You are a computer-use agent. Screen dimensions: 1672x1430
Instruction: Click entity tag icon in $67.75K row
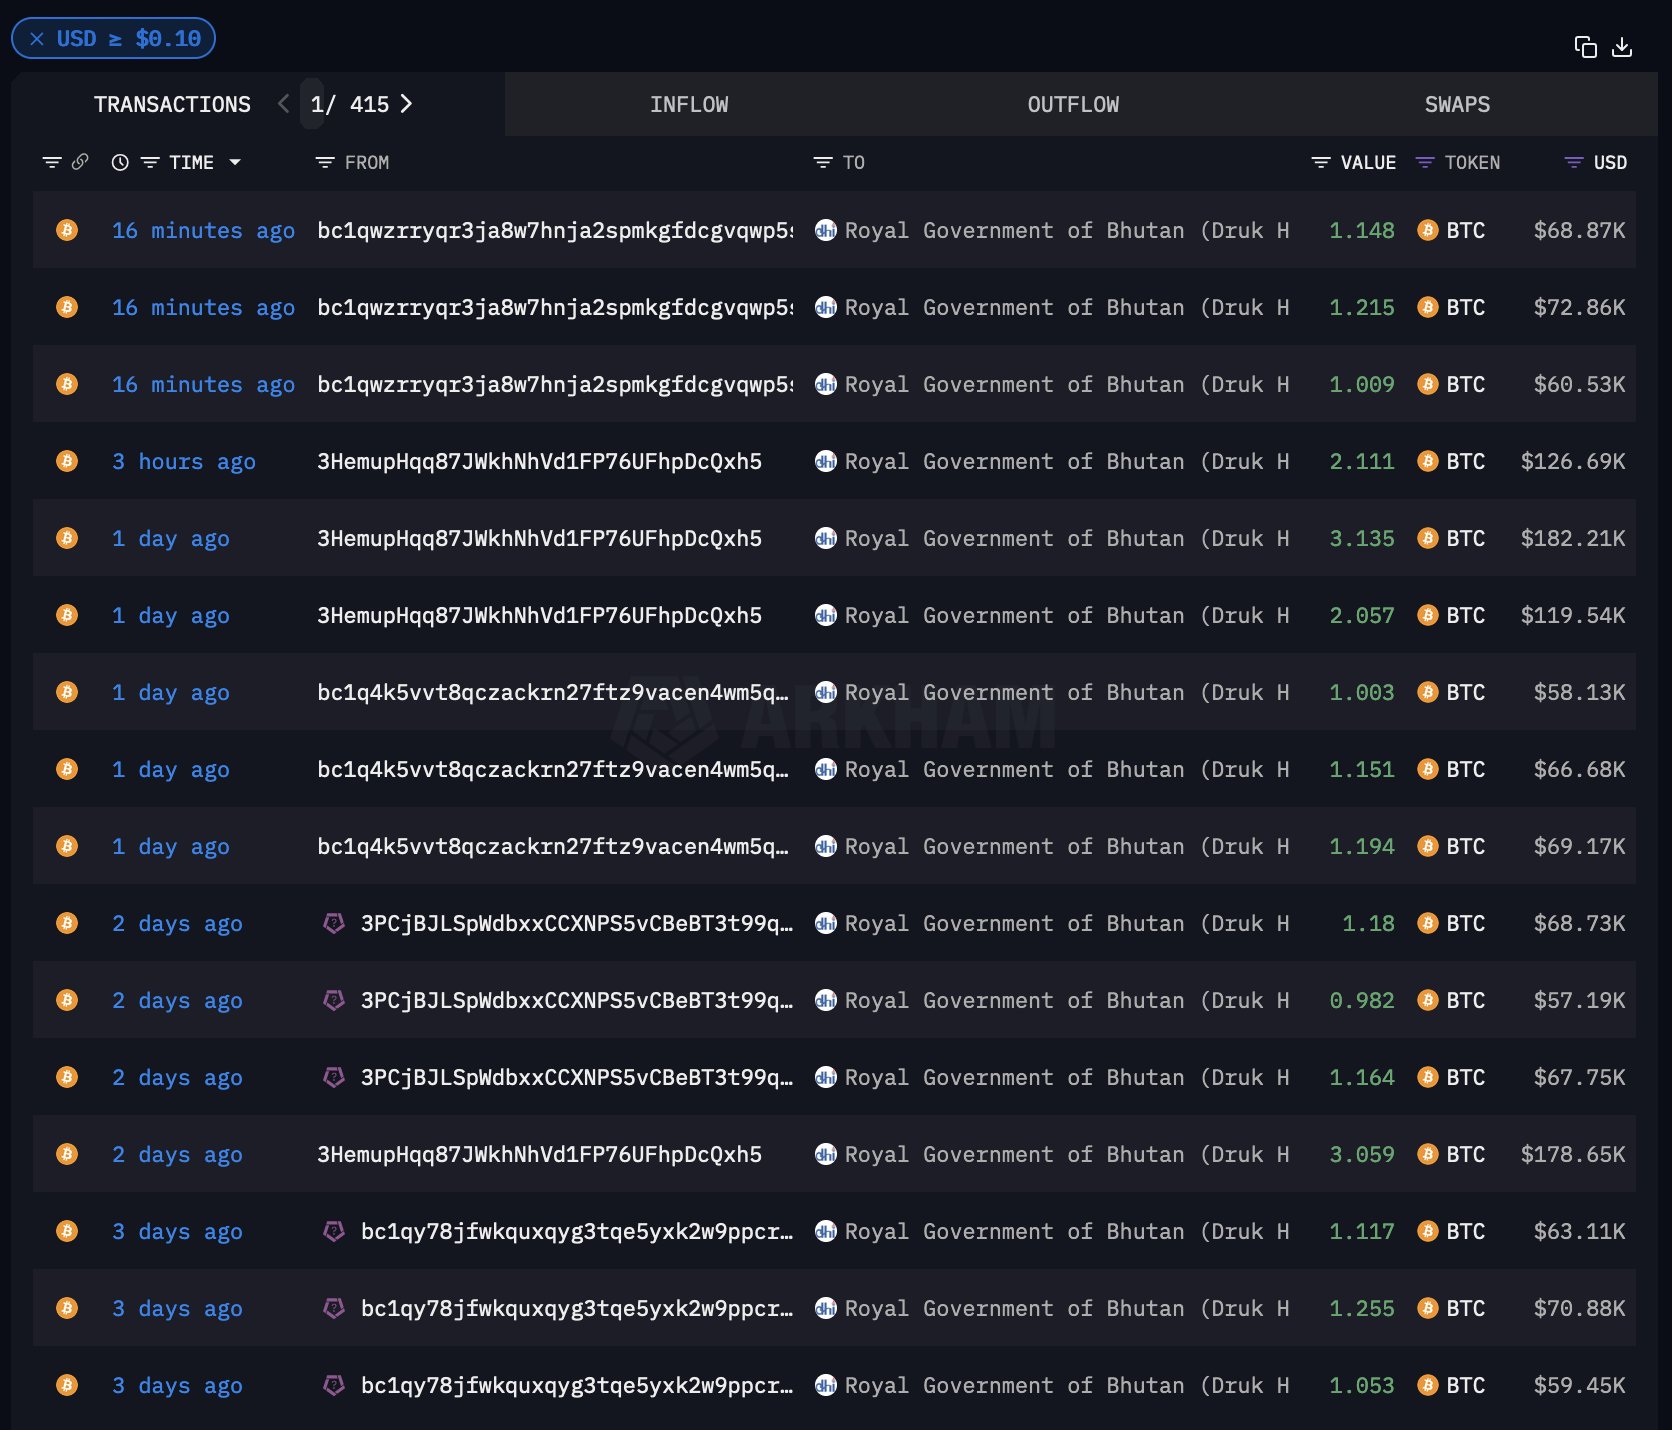click(x=334, y=1077)
